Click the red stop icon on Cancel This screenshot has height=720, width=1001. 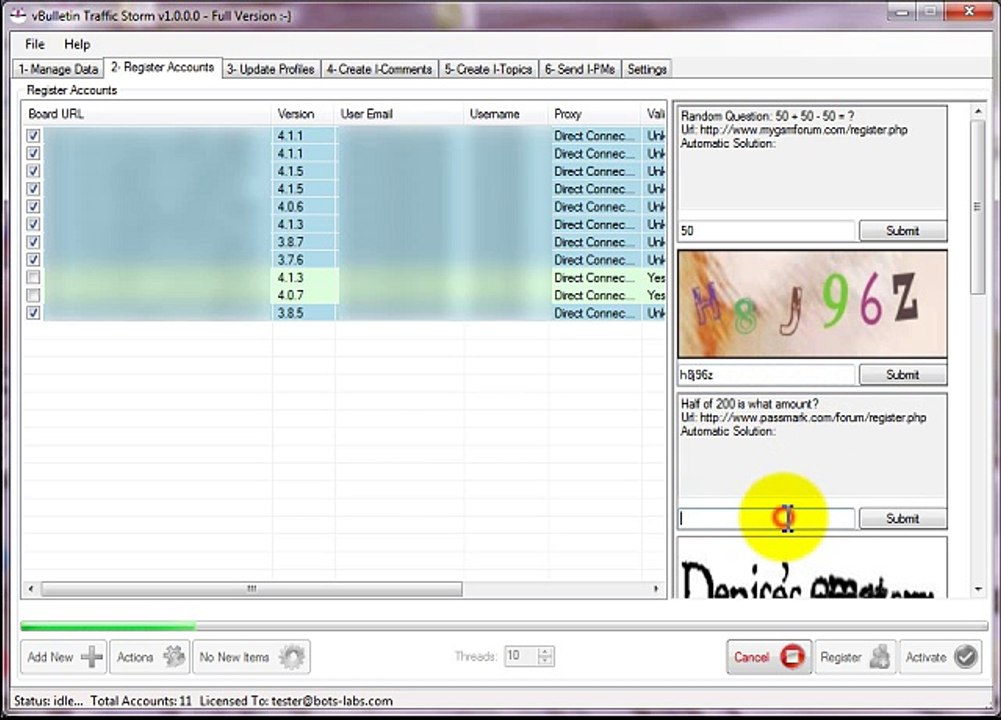pyautogui.click(x=792, y=657)
